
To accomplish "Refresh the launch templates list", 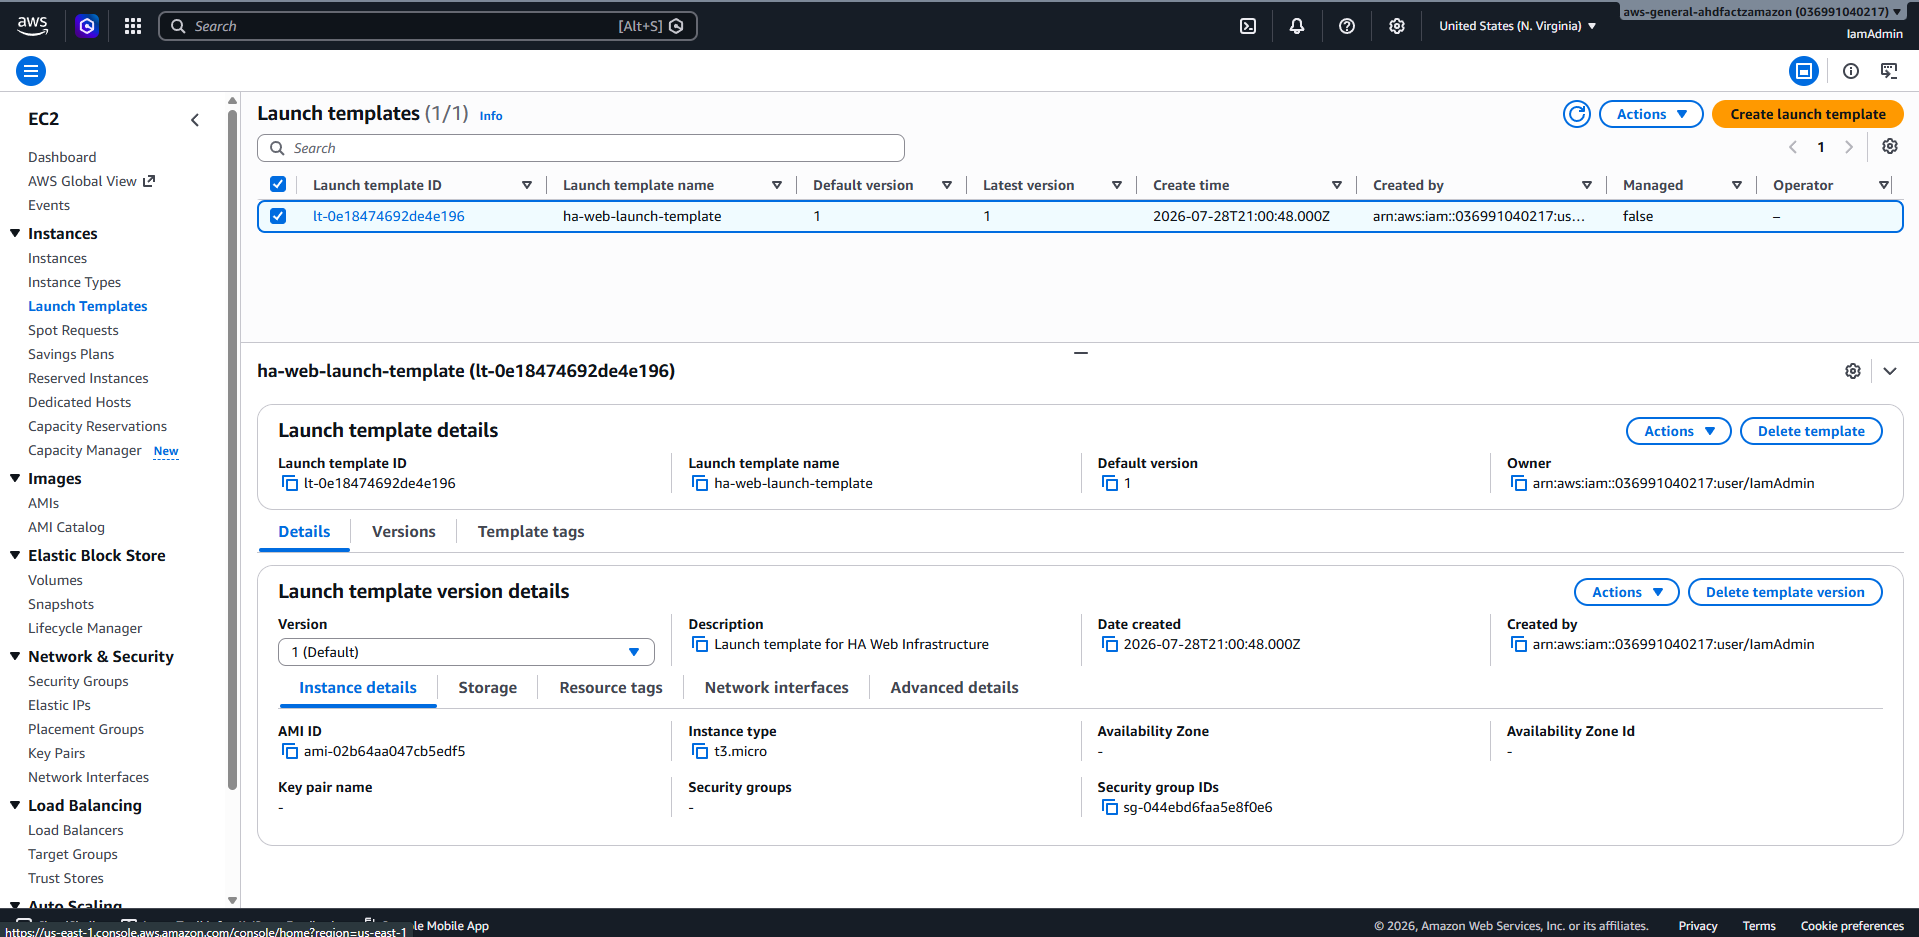I will (1577, 114).
